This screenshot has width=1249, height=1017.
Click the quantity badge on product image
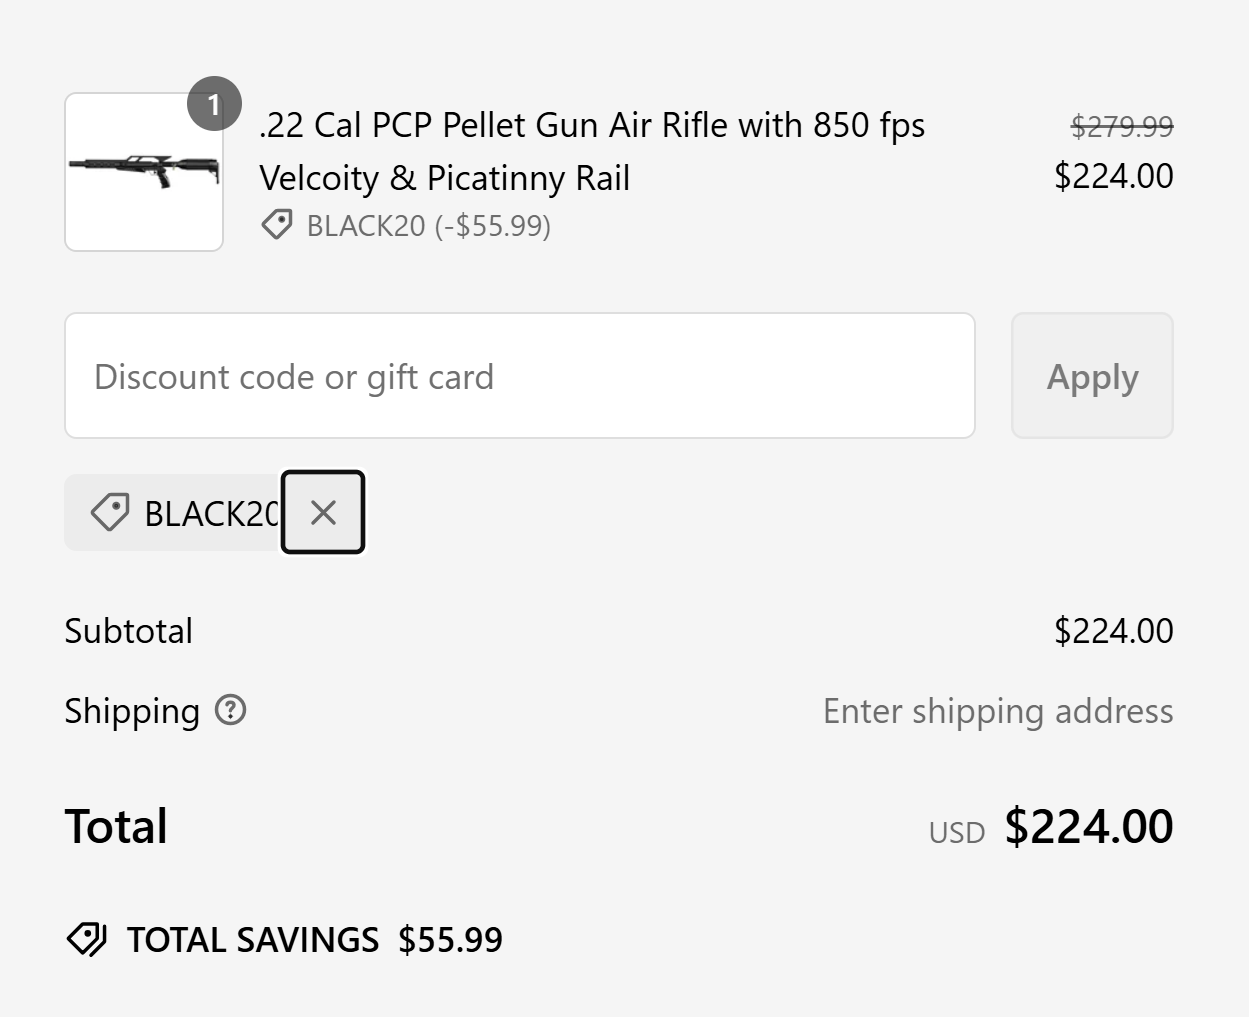[214, 103]
